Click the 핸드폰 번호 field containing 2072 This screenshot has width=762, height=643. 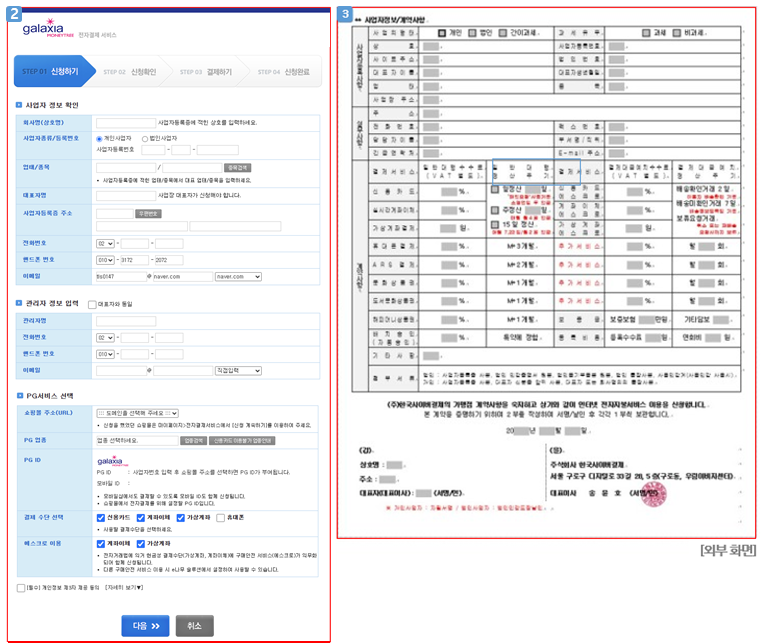pos(169,260)
